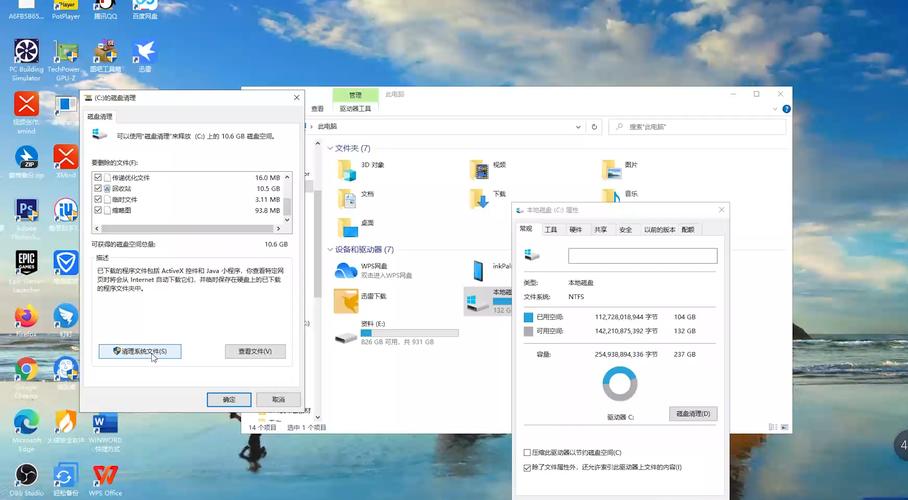Open the 资料 (E:) drive

(x=346, y=331)
